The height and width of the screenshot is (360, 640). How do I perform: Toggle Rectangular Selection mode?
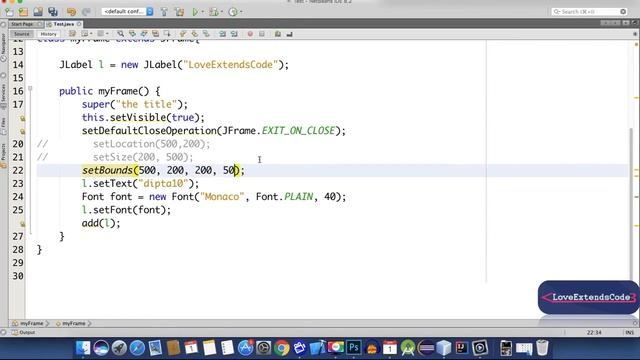click(167, 34)
